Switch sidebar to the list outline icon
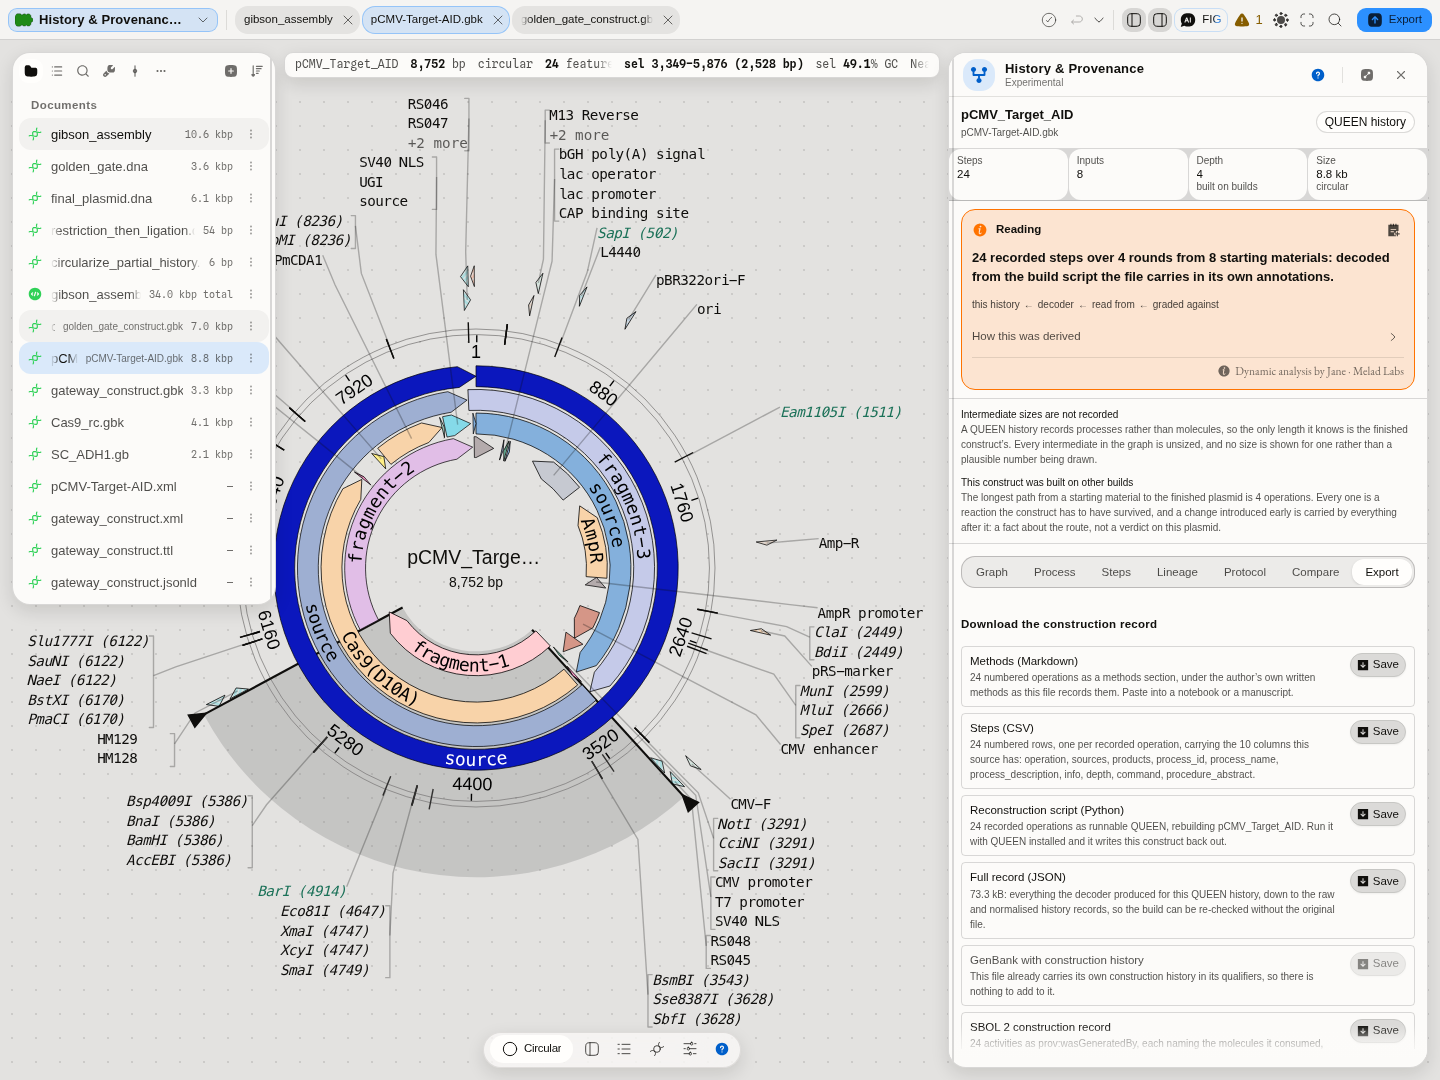This screenshot has width=1440, height=1080. (57, 71)
